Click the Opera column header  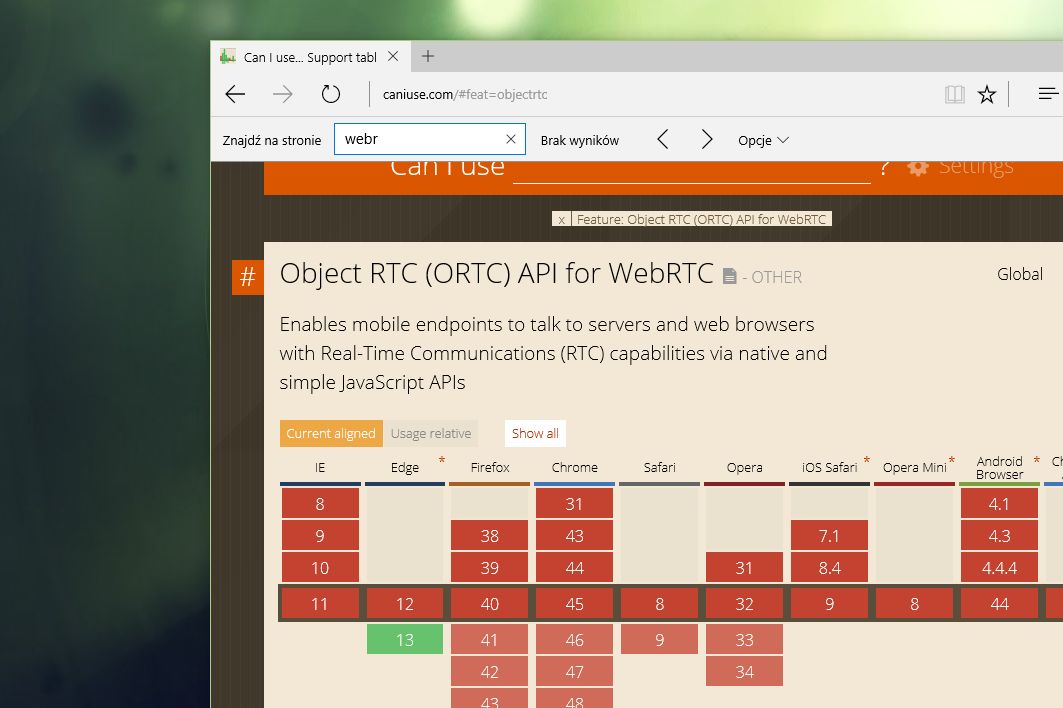coord(744,467)
